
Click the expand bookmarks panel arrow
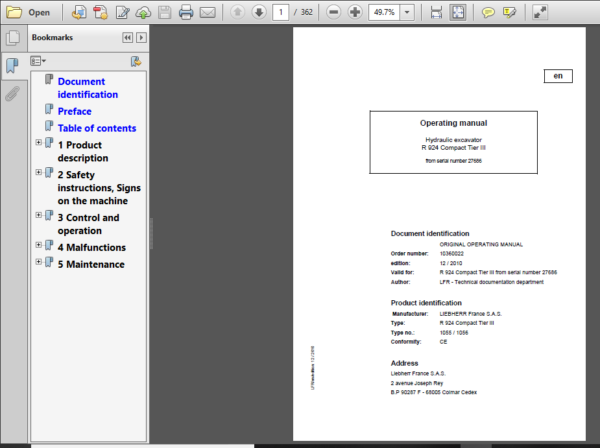[141, 37]
